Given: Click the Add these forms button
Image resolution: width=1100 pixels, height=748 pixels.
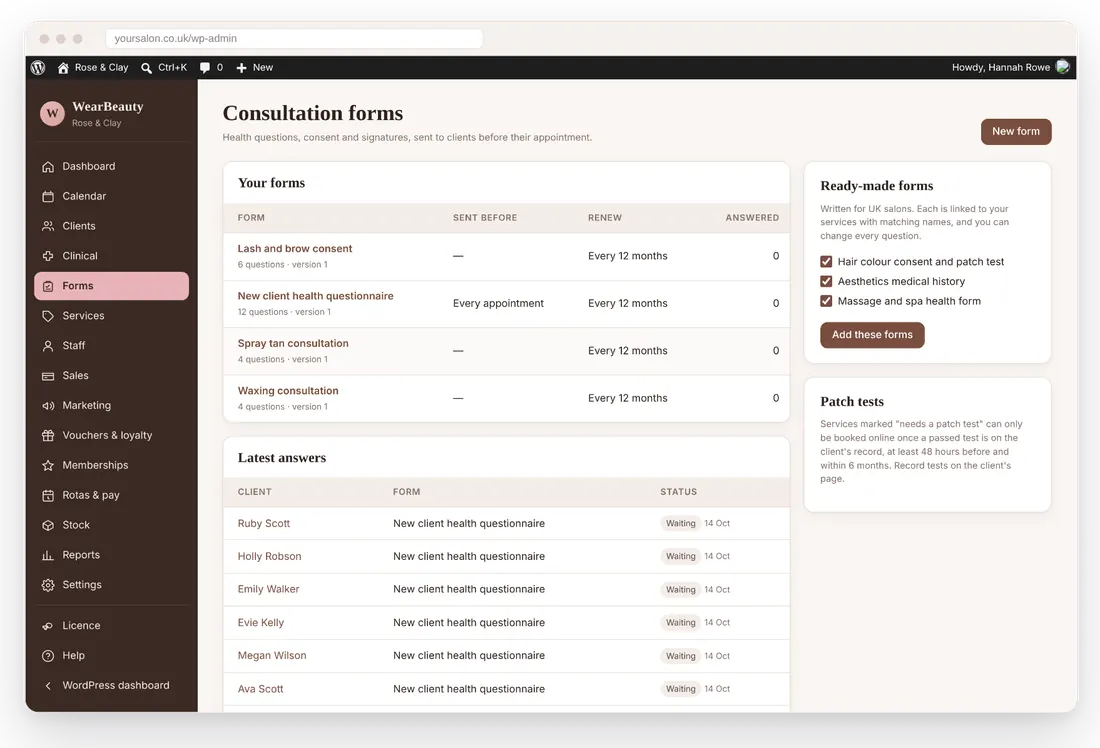Looking at the screenshot, I should click(x=872, y=335).
